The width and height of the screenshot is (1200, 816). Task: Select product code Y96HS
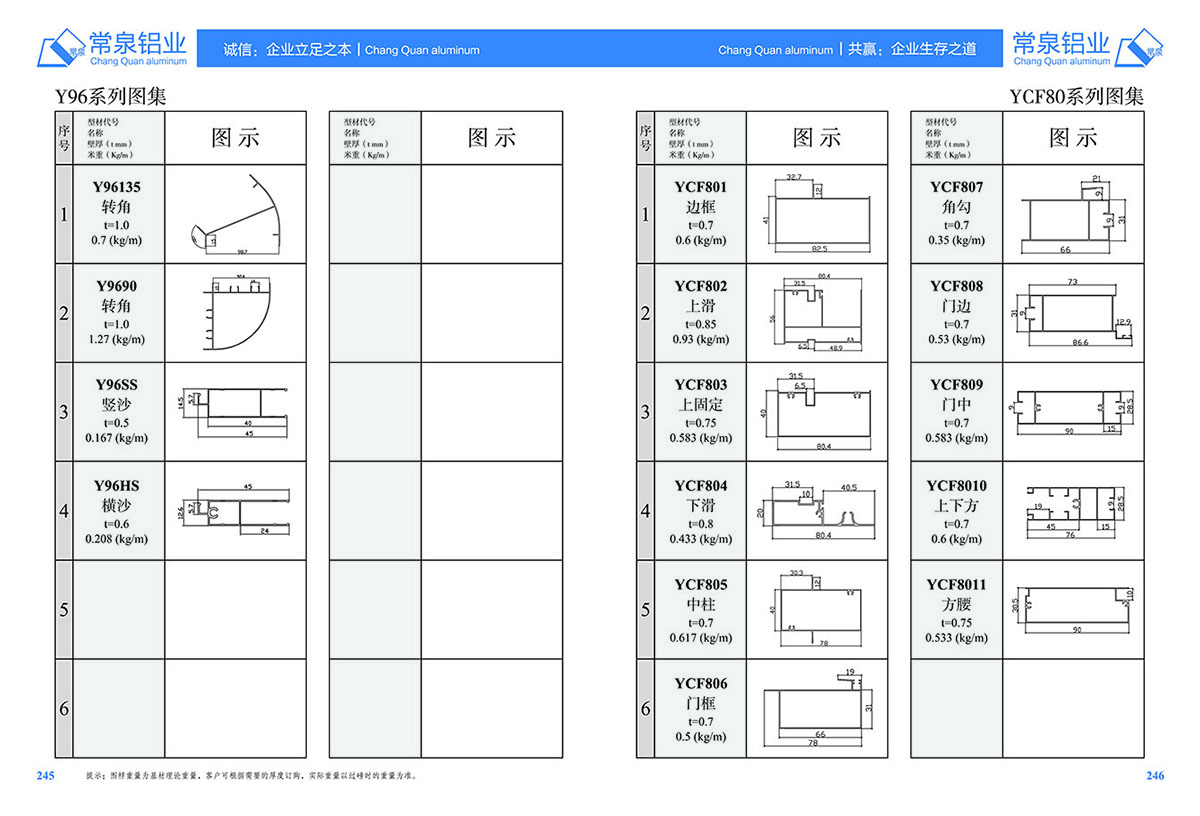pos(117,486)
